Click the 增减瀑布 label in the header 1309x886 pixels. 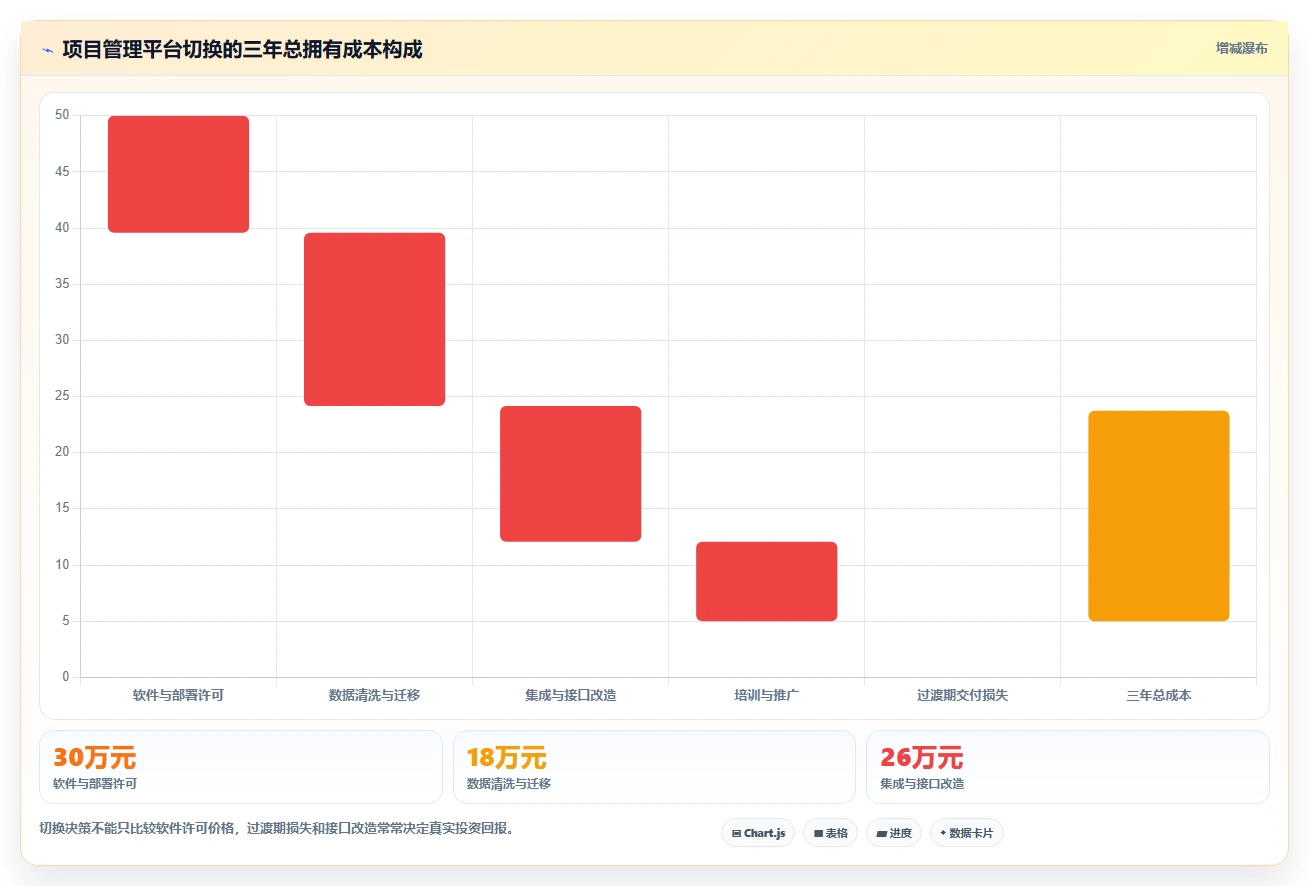[1241, 48]
